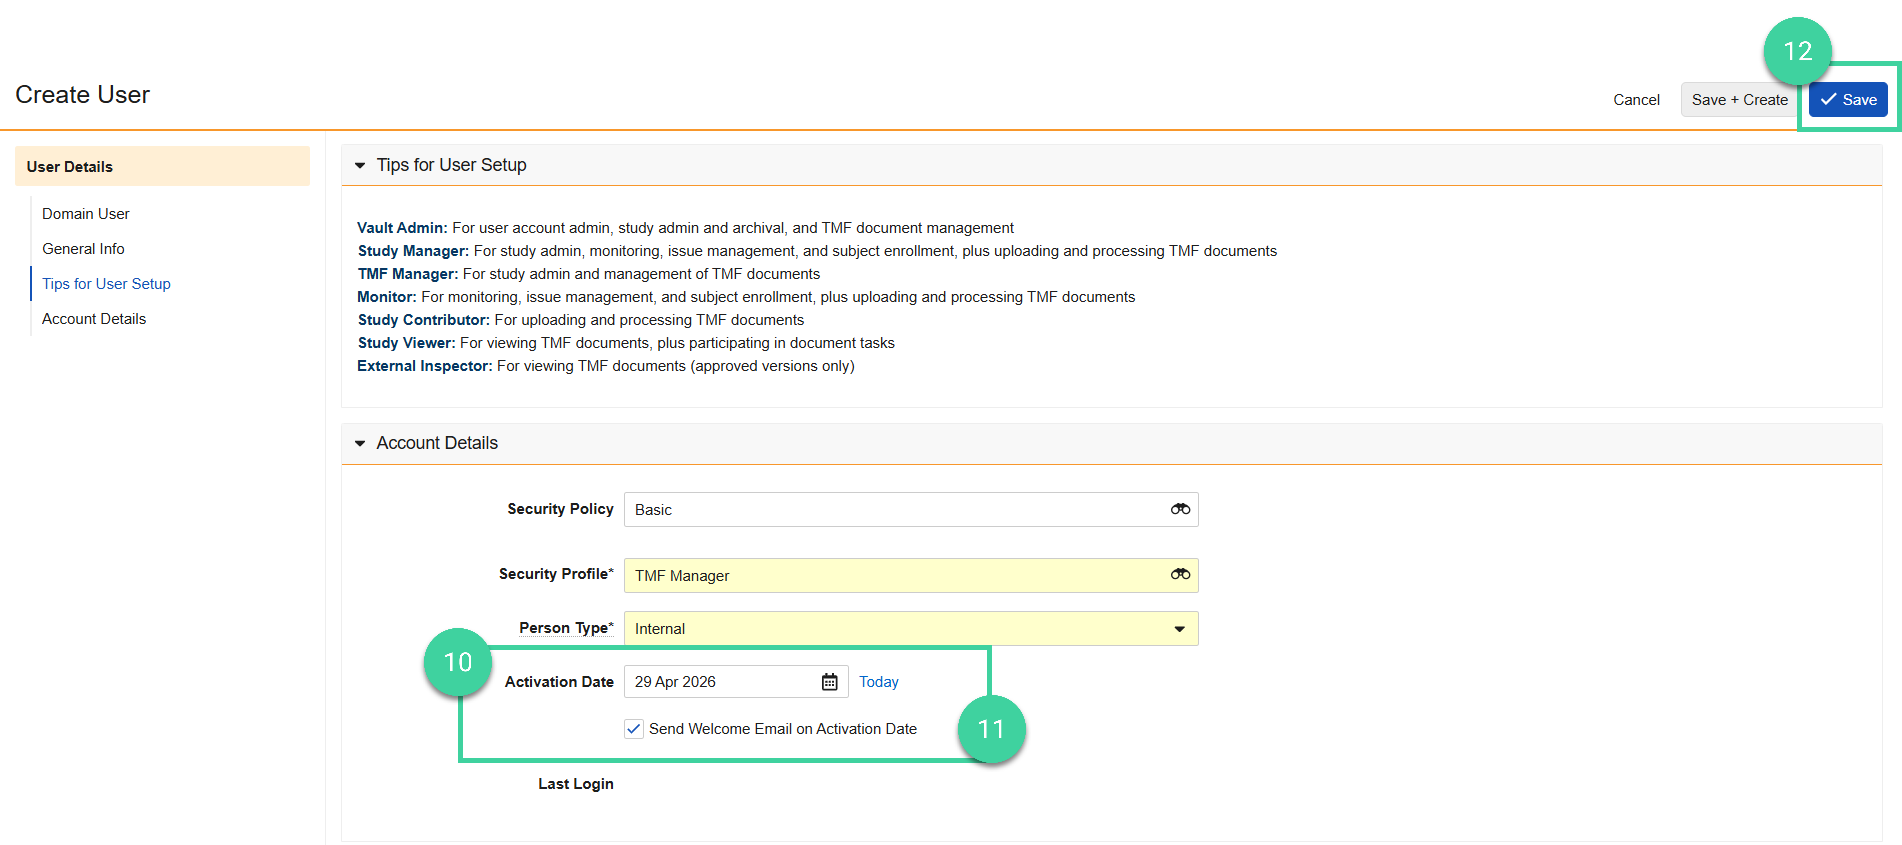
Task: Click Save + Create button
Action: (x=1739, y=100)
